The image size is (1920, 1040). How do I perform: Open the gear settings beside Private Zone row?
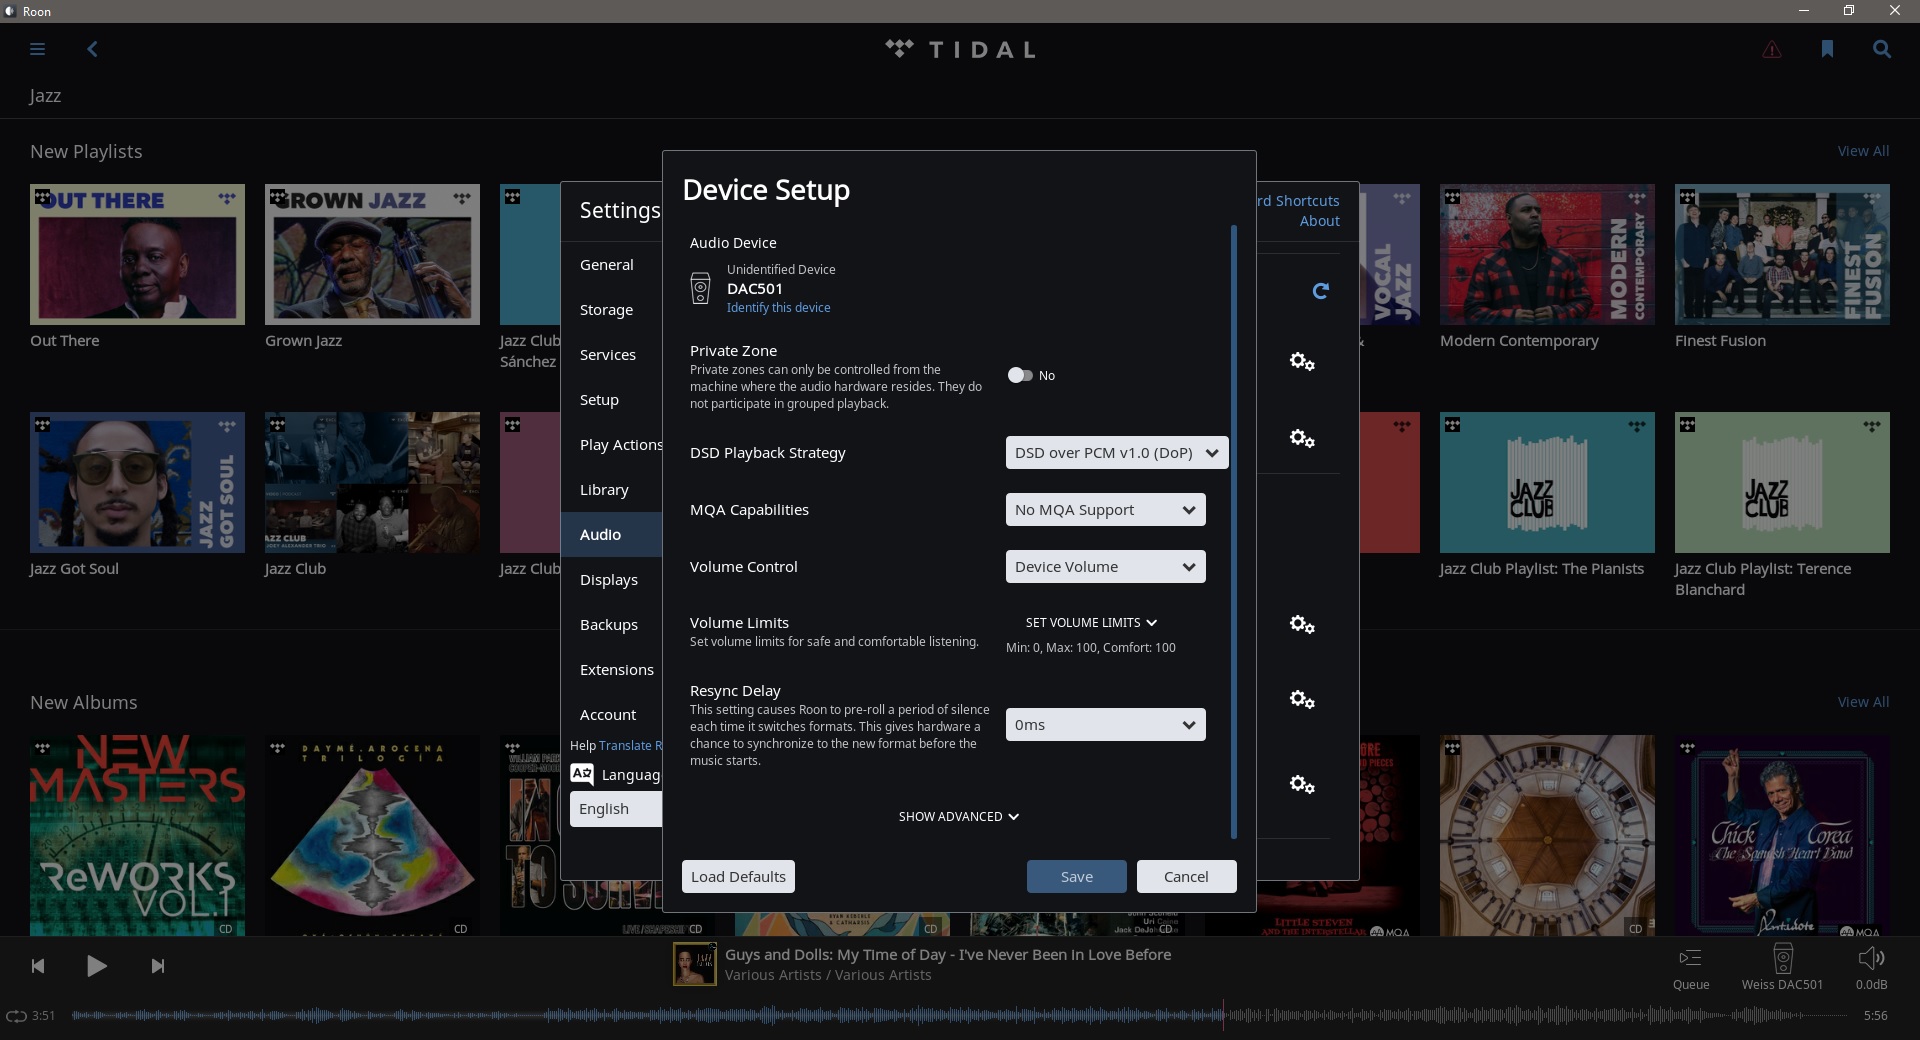tap(1302, 362)
